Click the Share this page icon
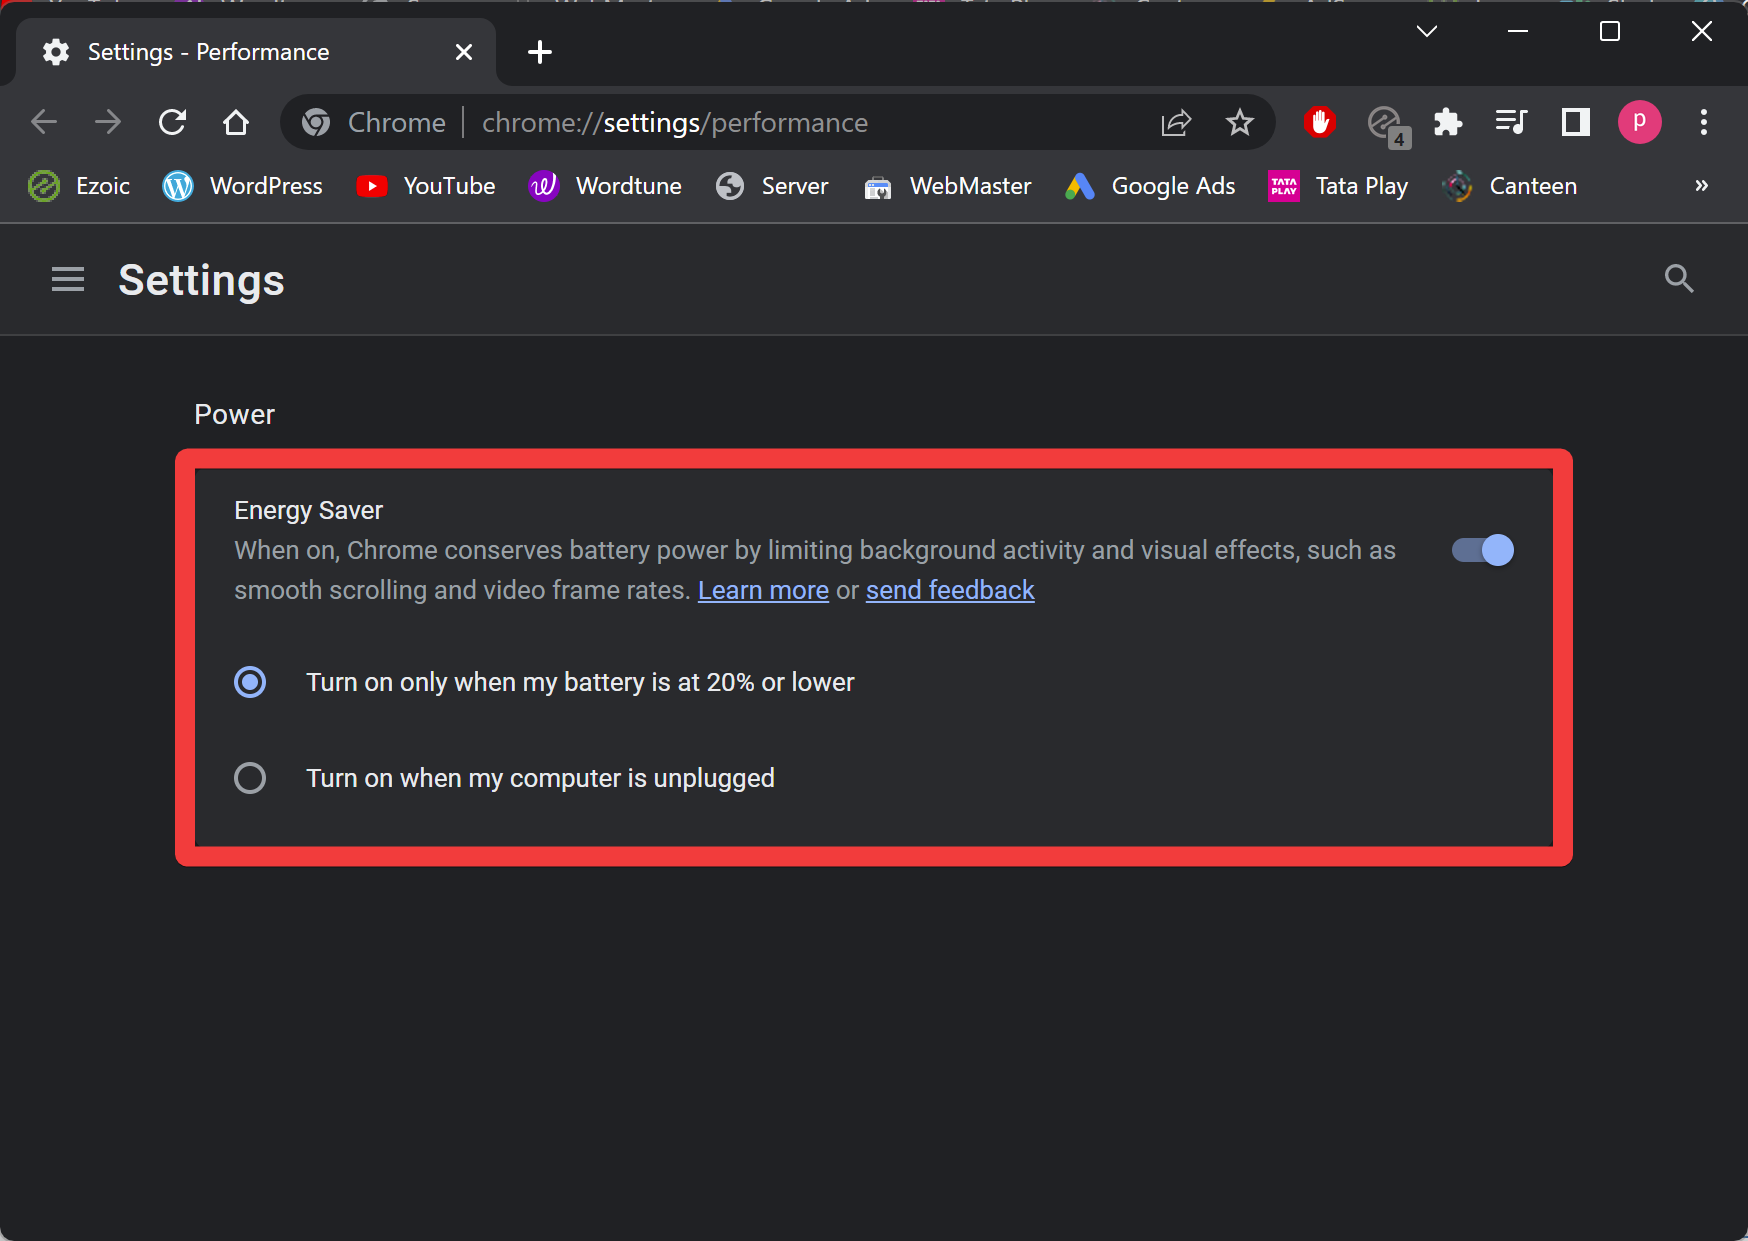Viewport: 1748px width, 1241px height. (x=1176, y=122)
